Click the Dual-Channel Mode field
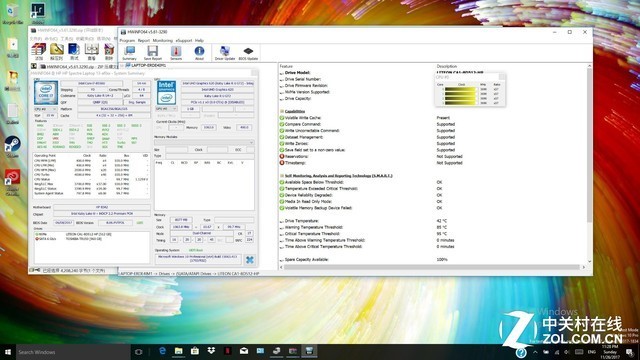Screen dimensions: 640x360 202,233
